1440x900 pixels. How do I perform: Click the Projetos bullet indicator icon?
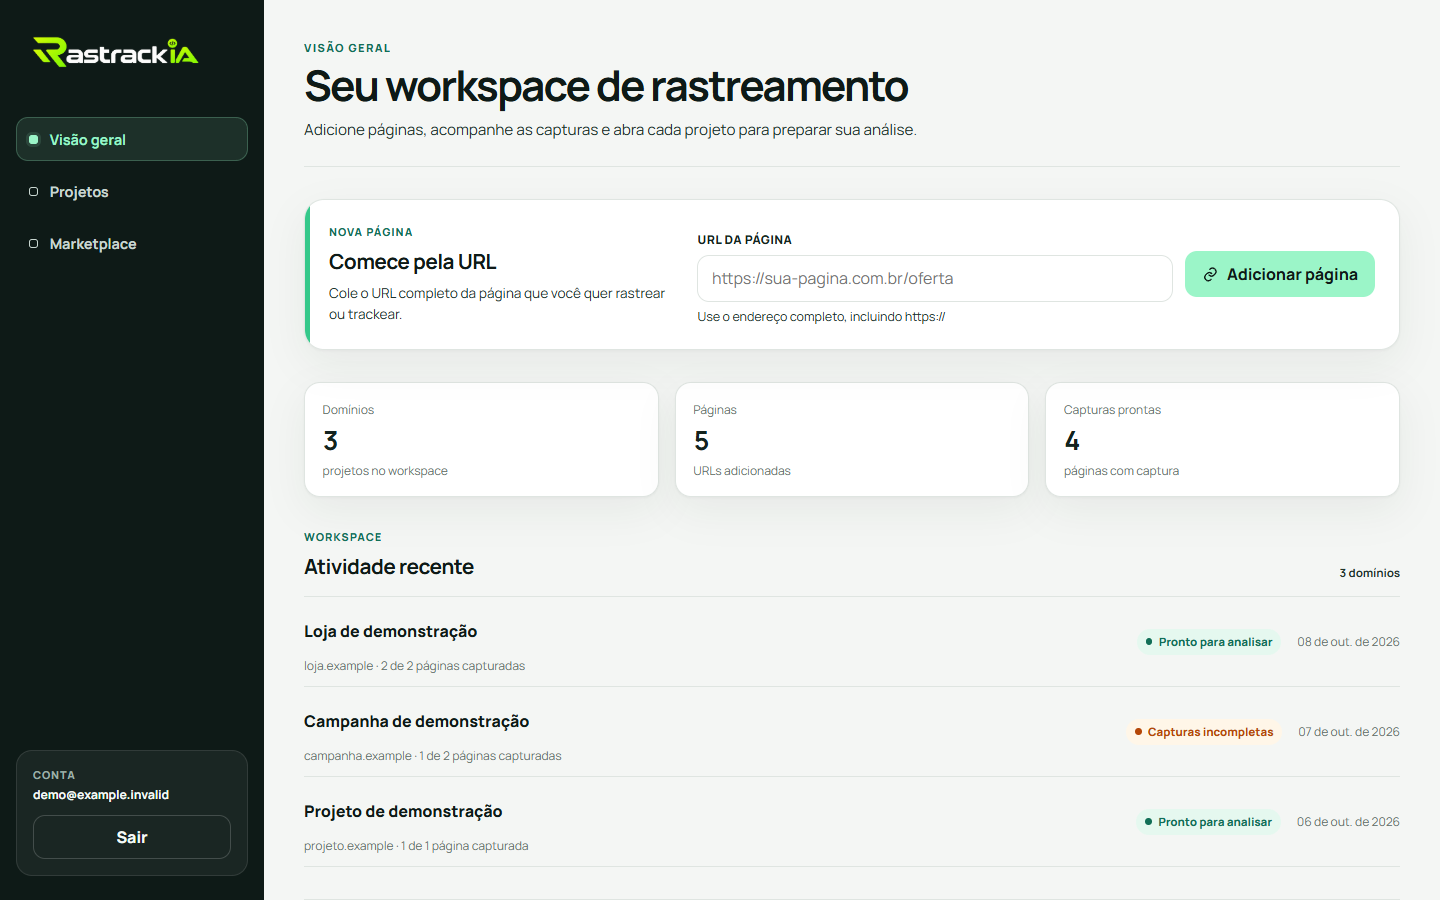pos(34,191)
